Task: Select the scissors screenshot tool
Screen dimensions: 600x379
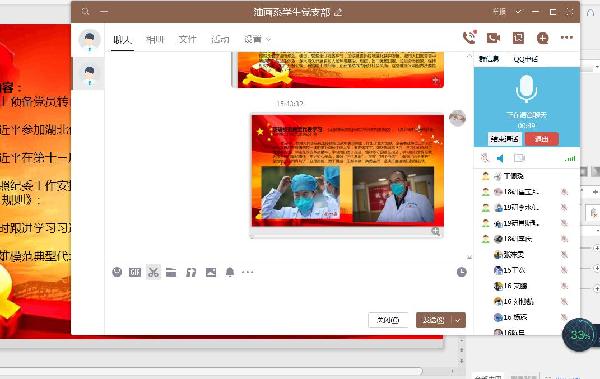Action: 153,272
